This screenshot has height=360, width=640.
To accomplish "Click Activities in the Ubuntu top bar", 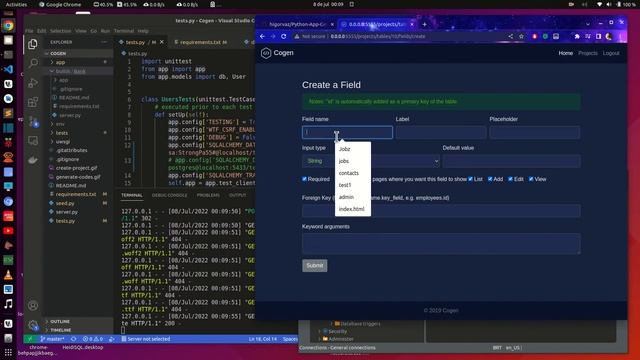I will [16, 4].
